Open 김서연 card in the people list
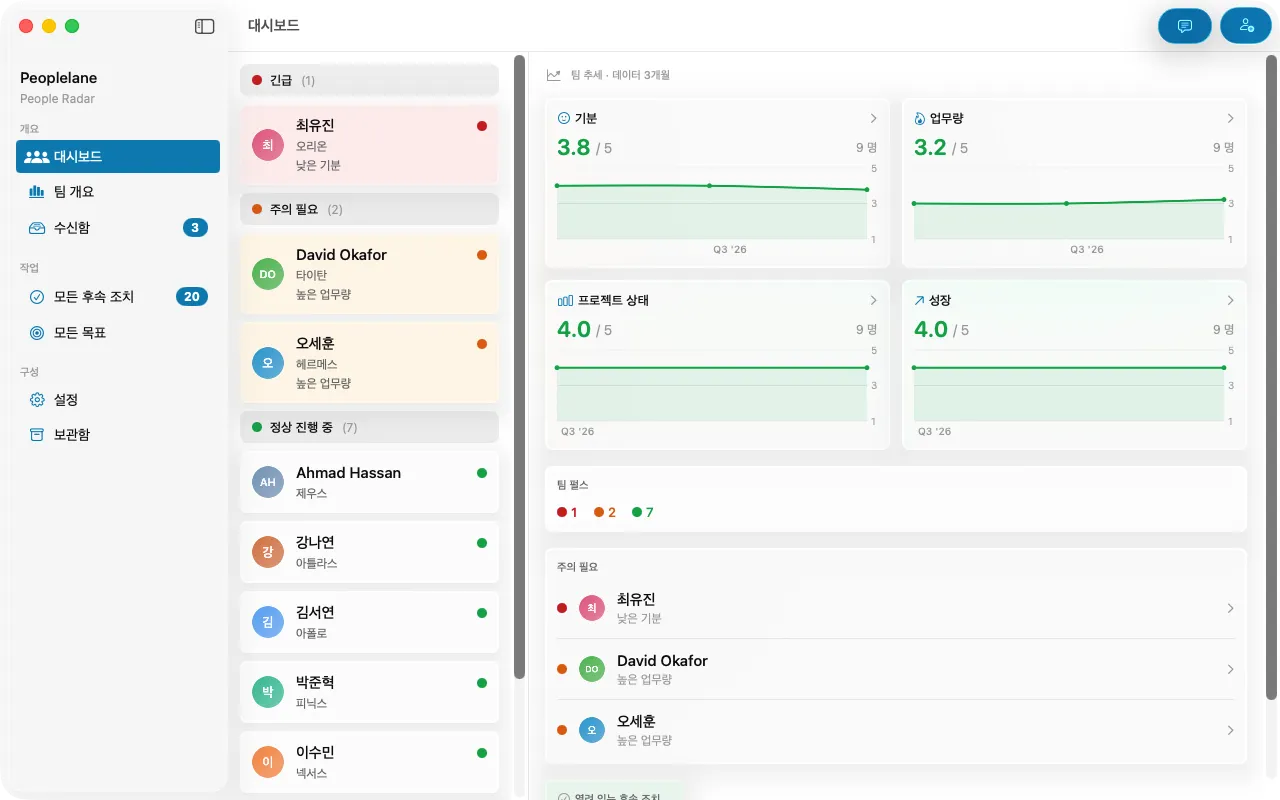The width and height of the screenshot is (1280, 800). pos(369,622)
